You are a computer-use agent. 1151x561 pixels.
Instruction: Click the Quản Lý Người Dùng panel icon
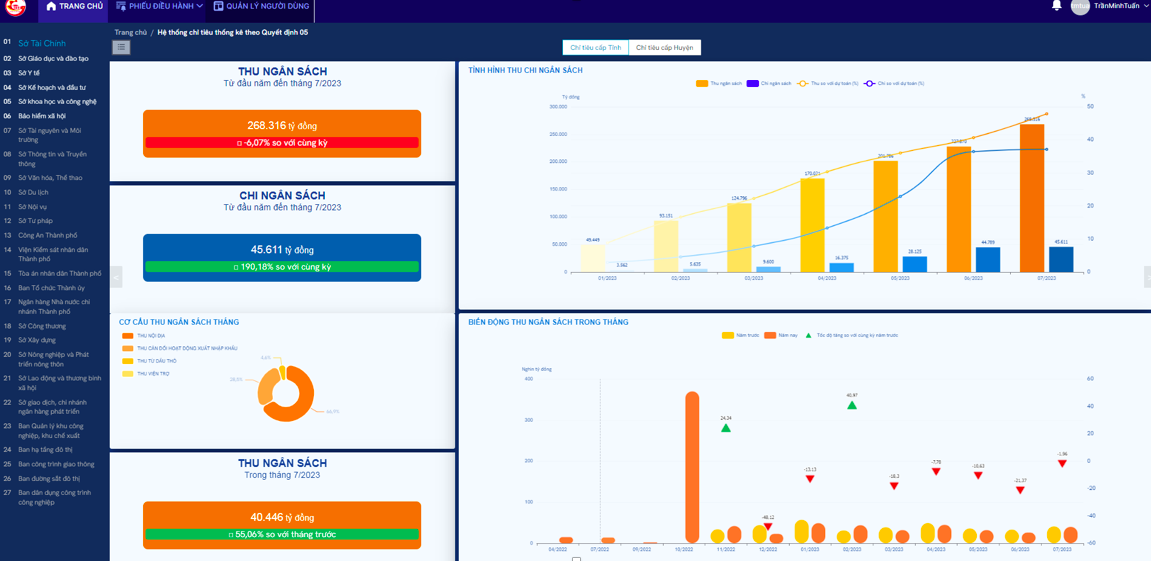[x=218, y=6]
